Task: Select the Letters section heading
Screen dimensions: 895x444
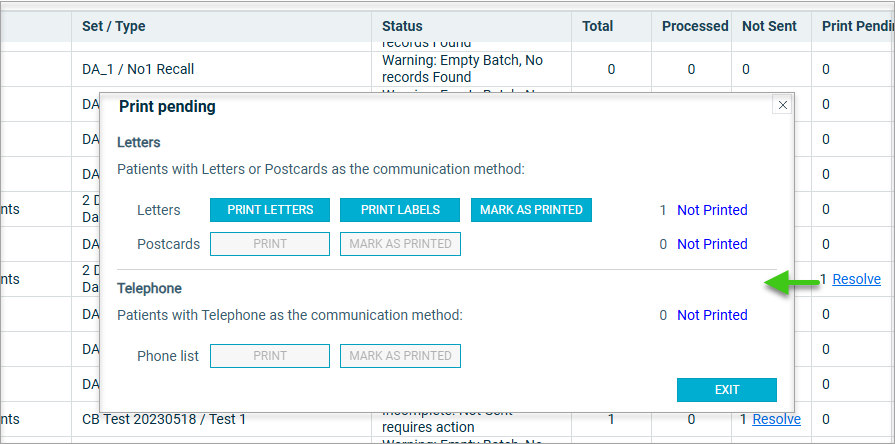Action: pos(139,142)
